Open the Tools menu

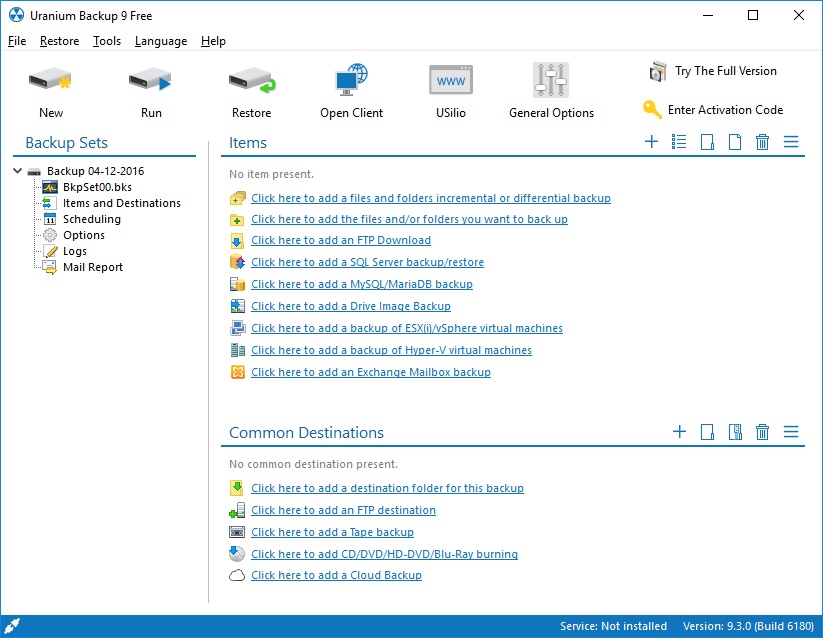point(108,41)
